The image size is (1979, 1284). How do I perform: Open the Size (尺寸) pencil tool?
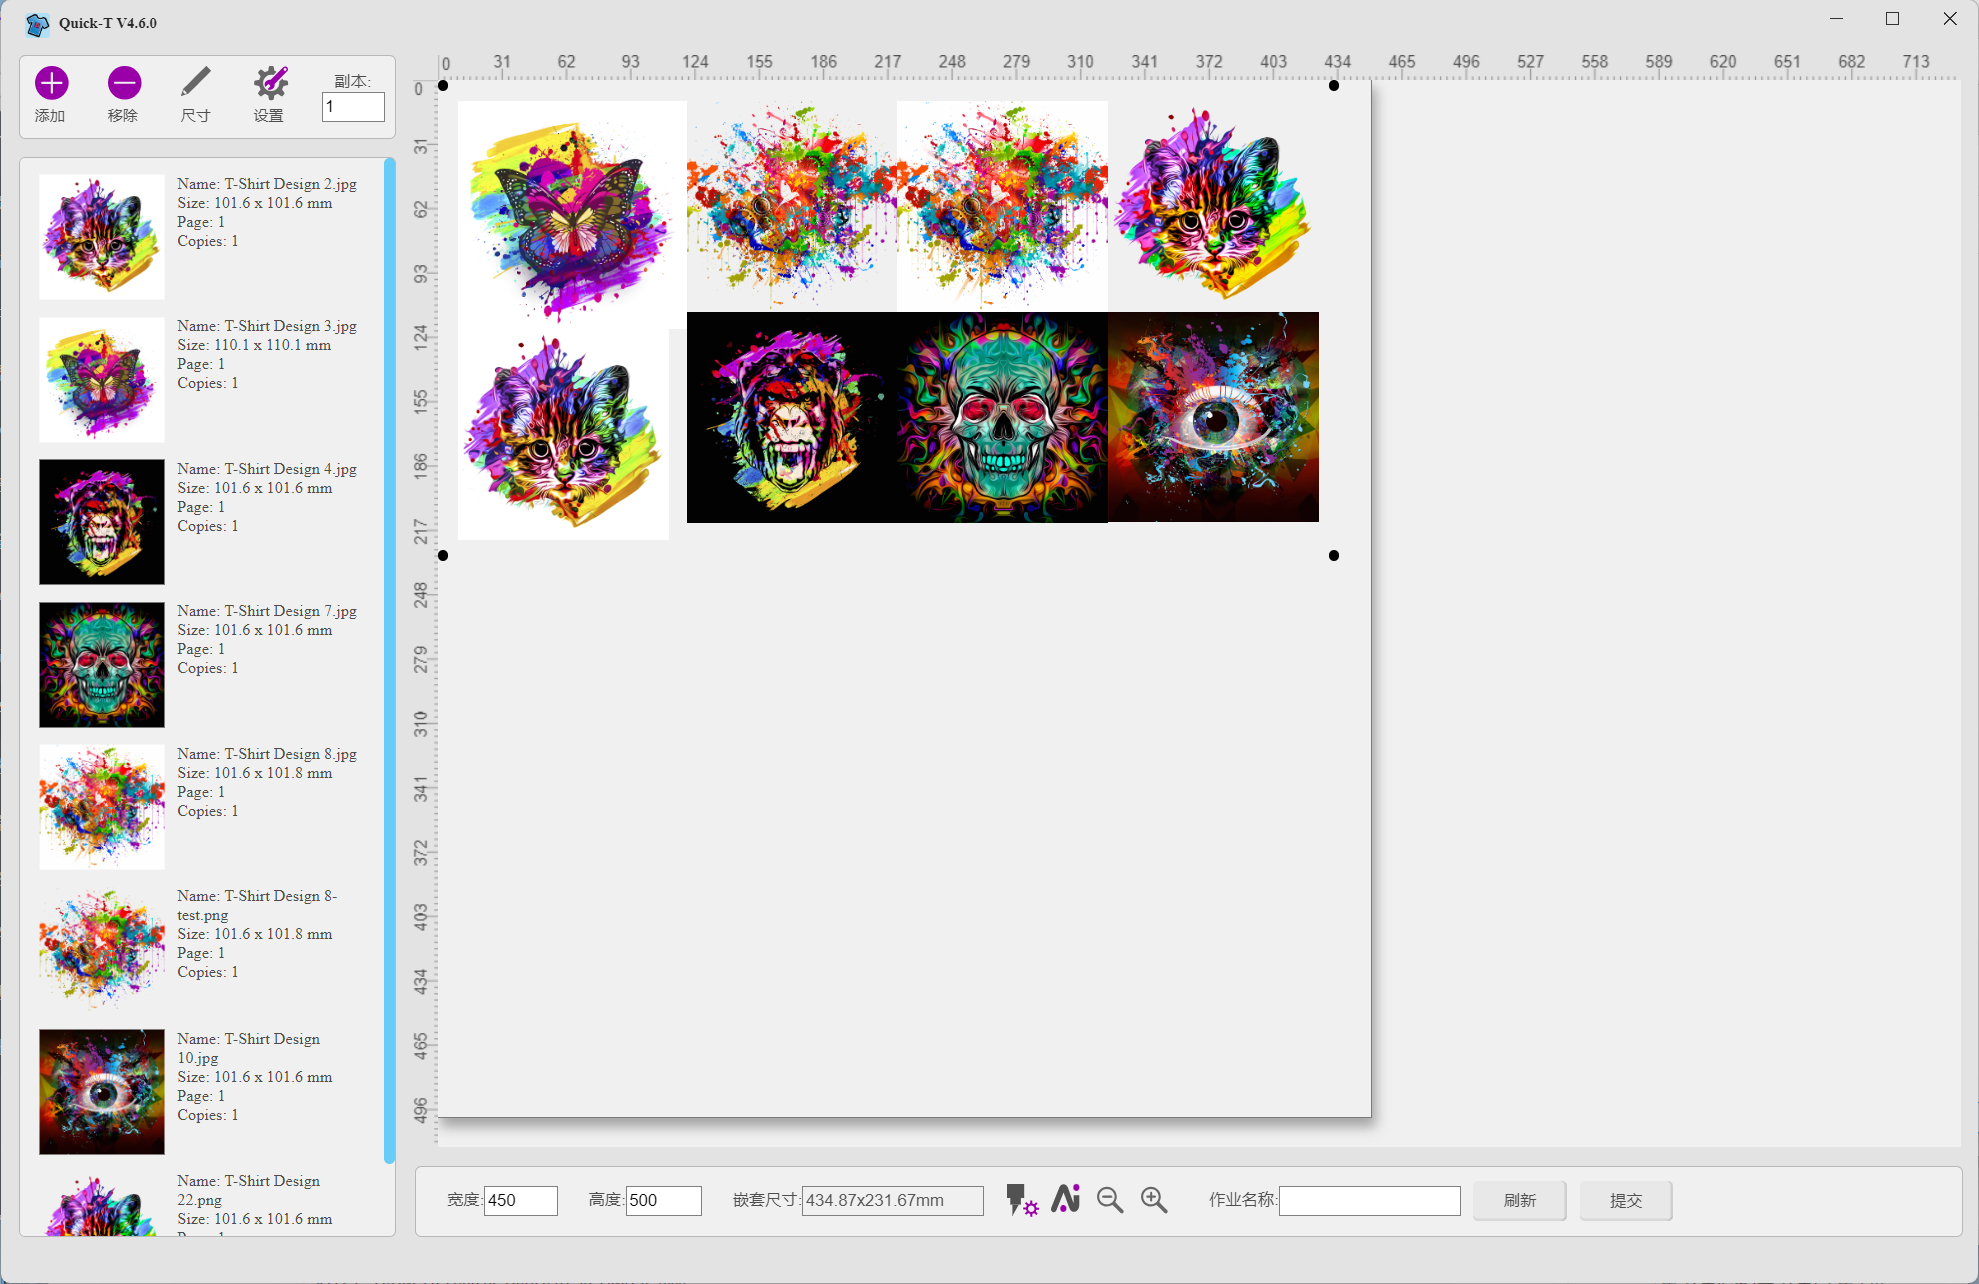click(x=196, y=84)
